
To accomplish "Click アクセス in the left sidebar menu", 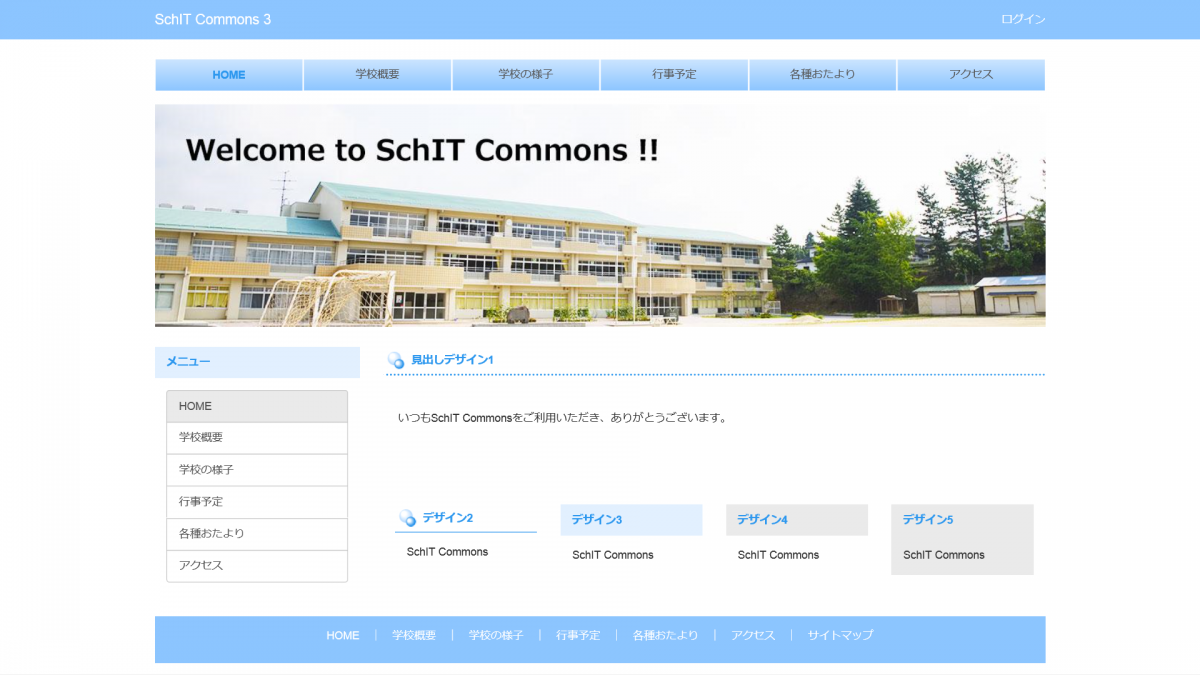I will (x=257, y=566).
